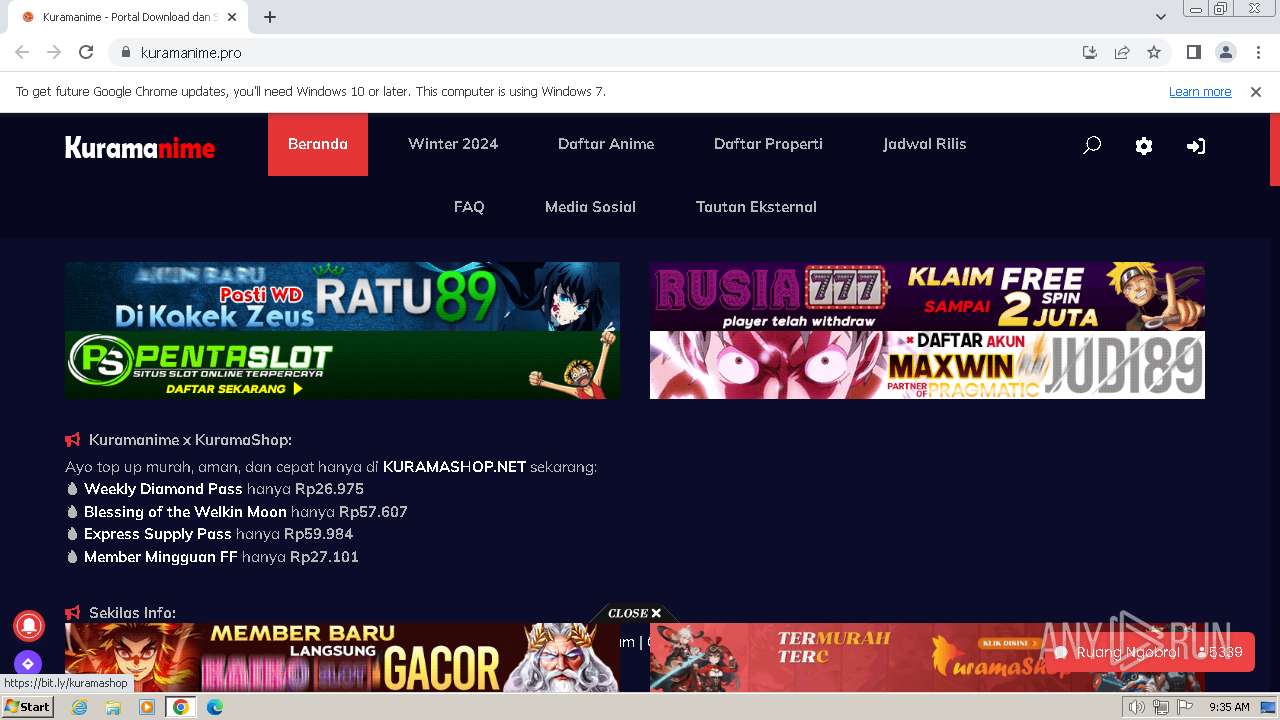Image resolution: width=1280 pixels, height=720 pixels.
Task: Follow the KURAMASHOP.NET link
Action: click(454, 467)
